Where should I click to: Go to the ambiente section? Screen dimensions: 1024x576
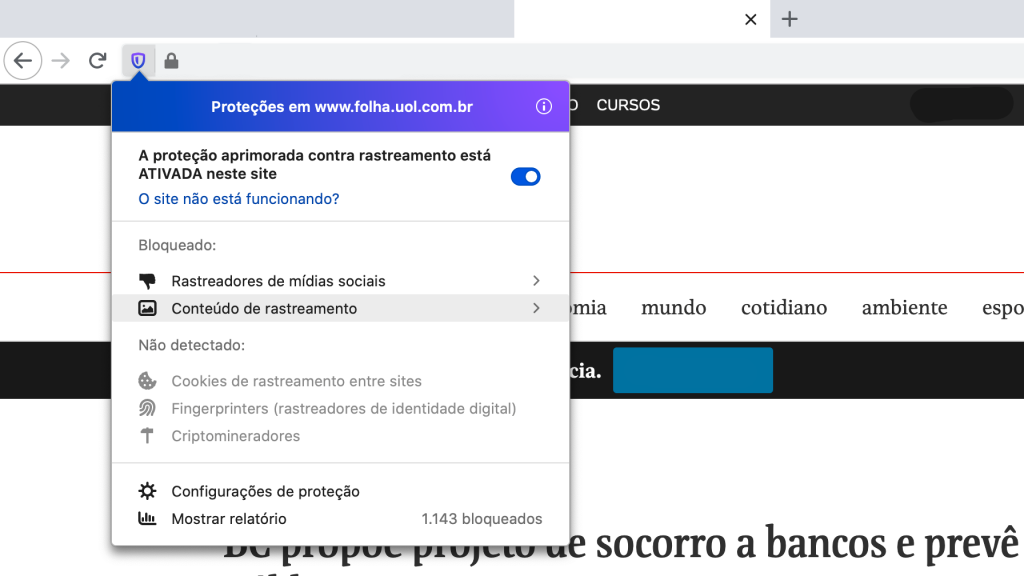coord(904,308)
